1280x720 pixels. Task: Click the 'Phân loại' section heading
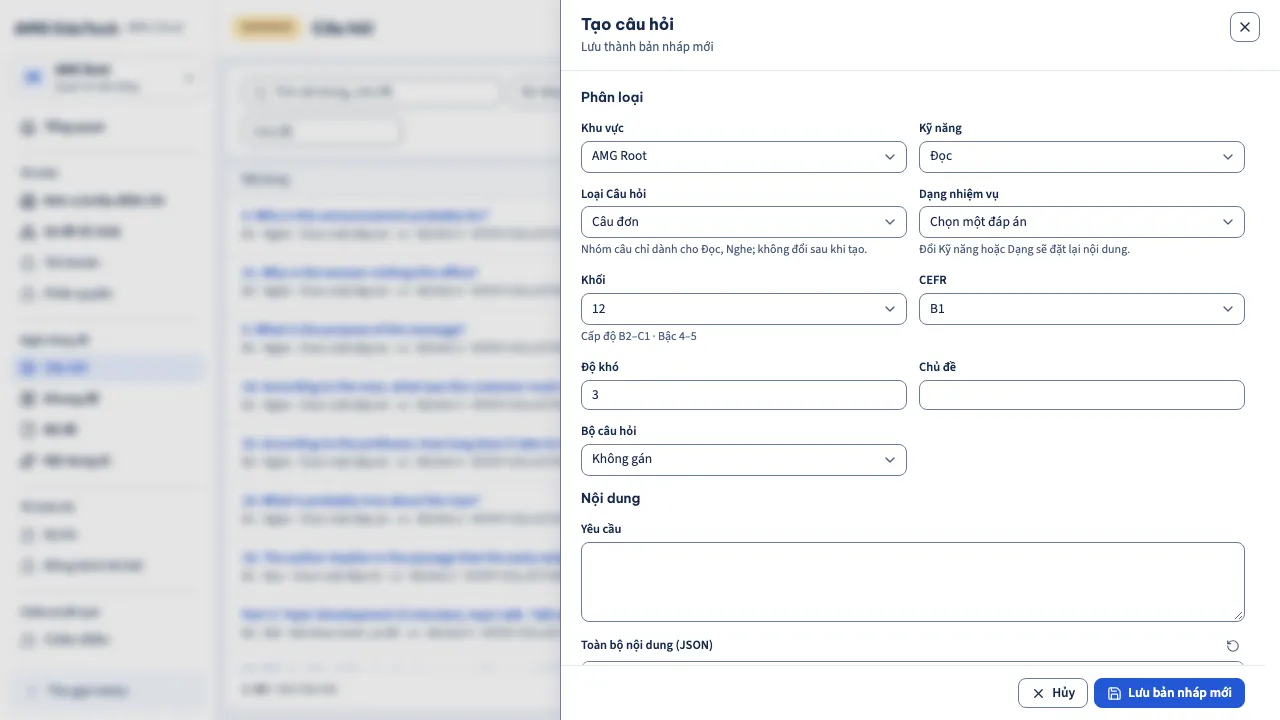click(612, 97)
